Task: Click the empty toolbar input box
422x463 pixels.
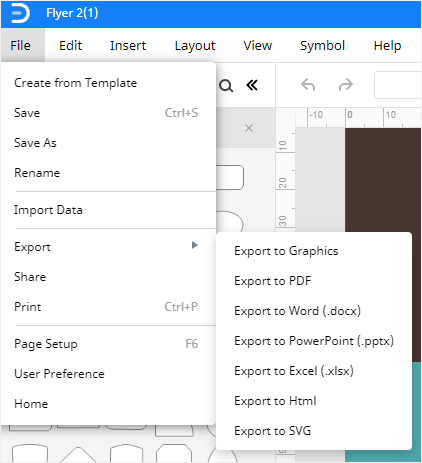Action: (398, 85)
